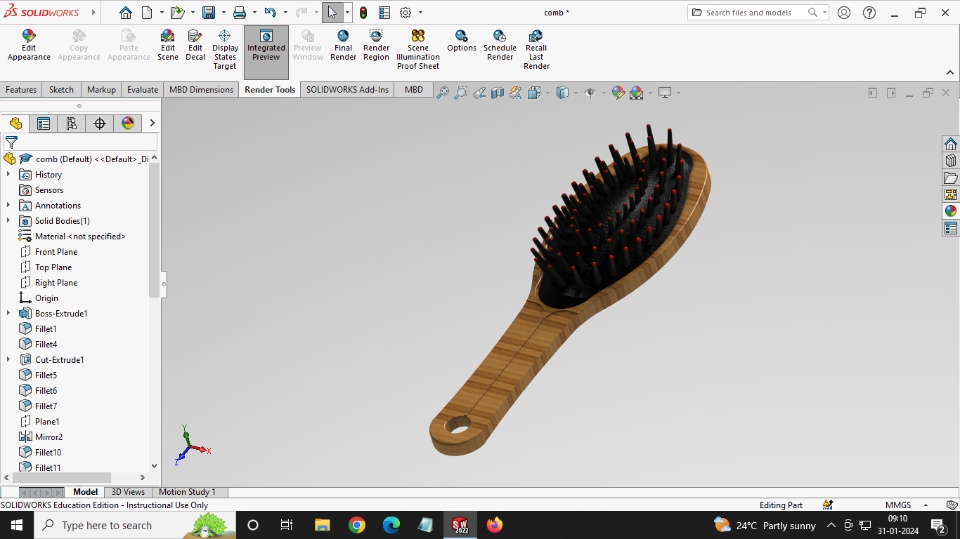
Task: Open the Edit Scene tool
Action: (167, 45)
